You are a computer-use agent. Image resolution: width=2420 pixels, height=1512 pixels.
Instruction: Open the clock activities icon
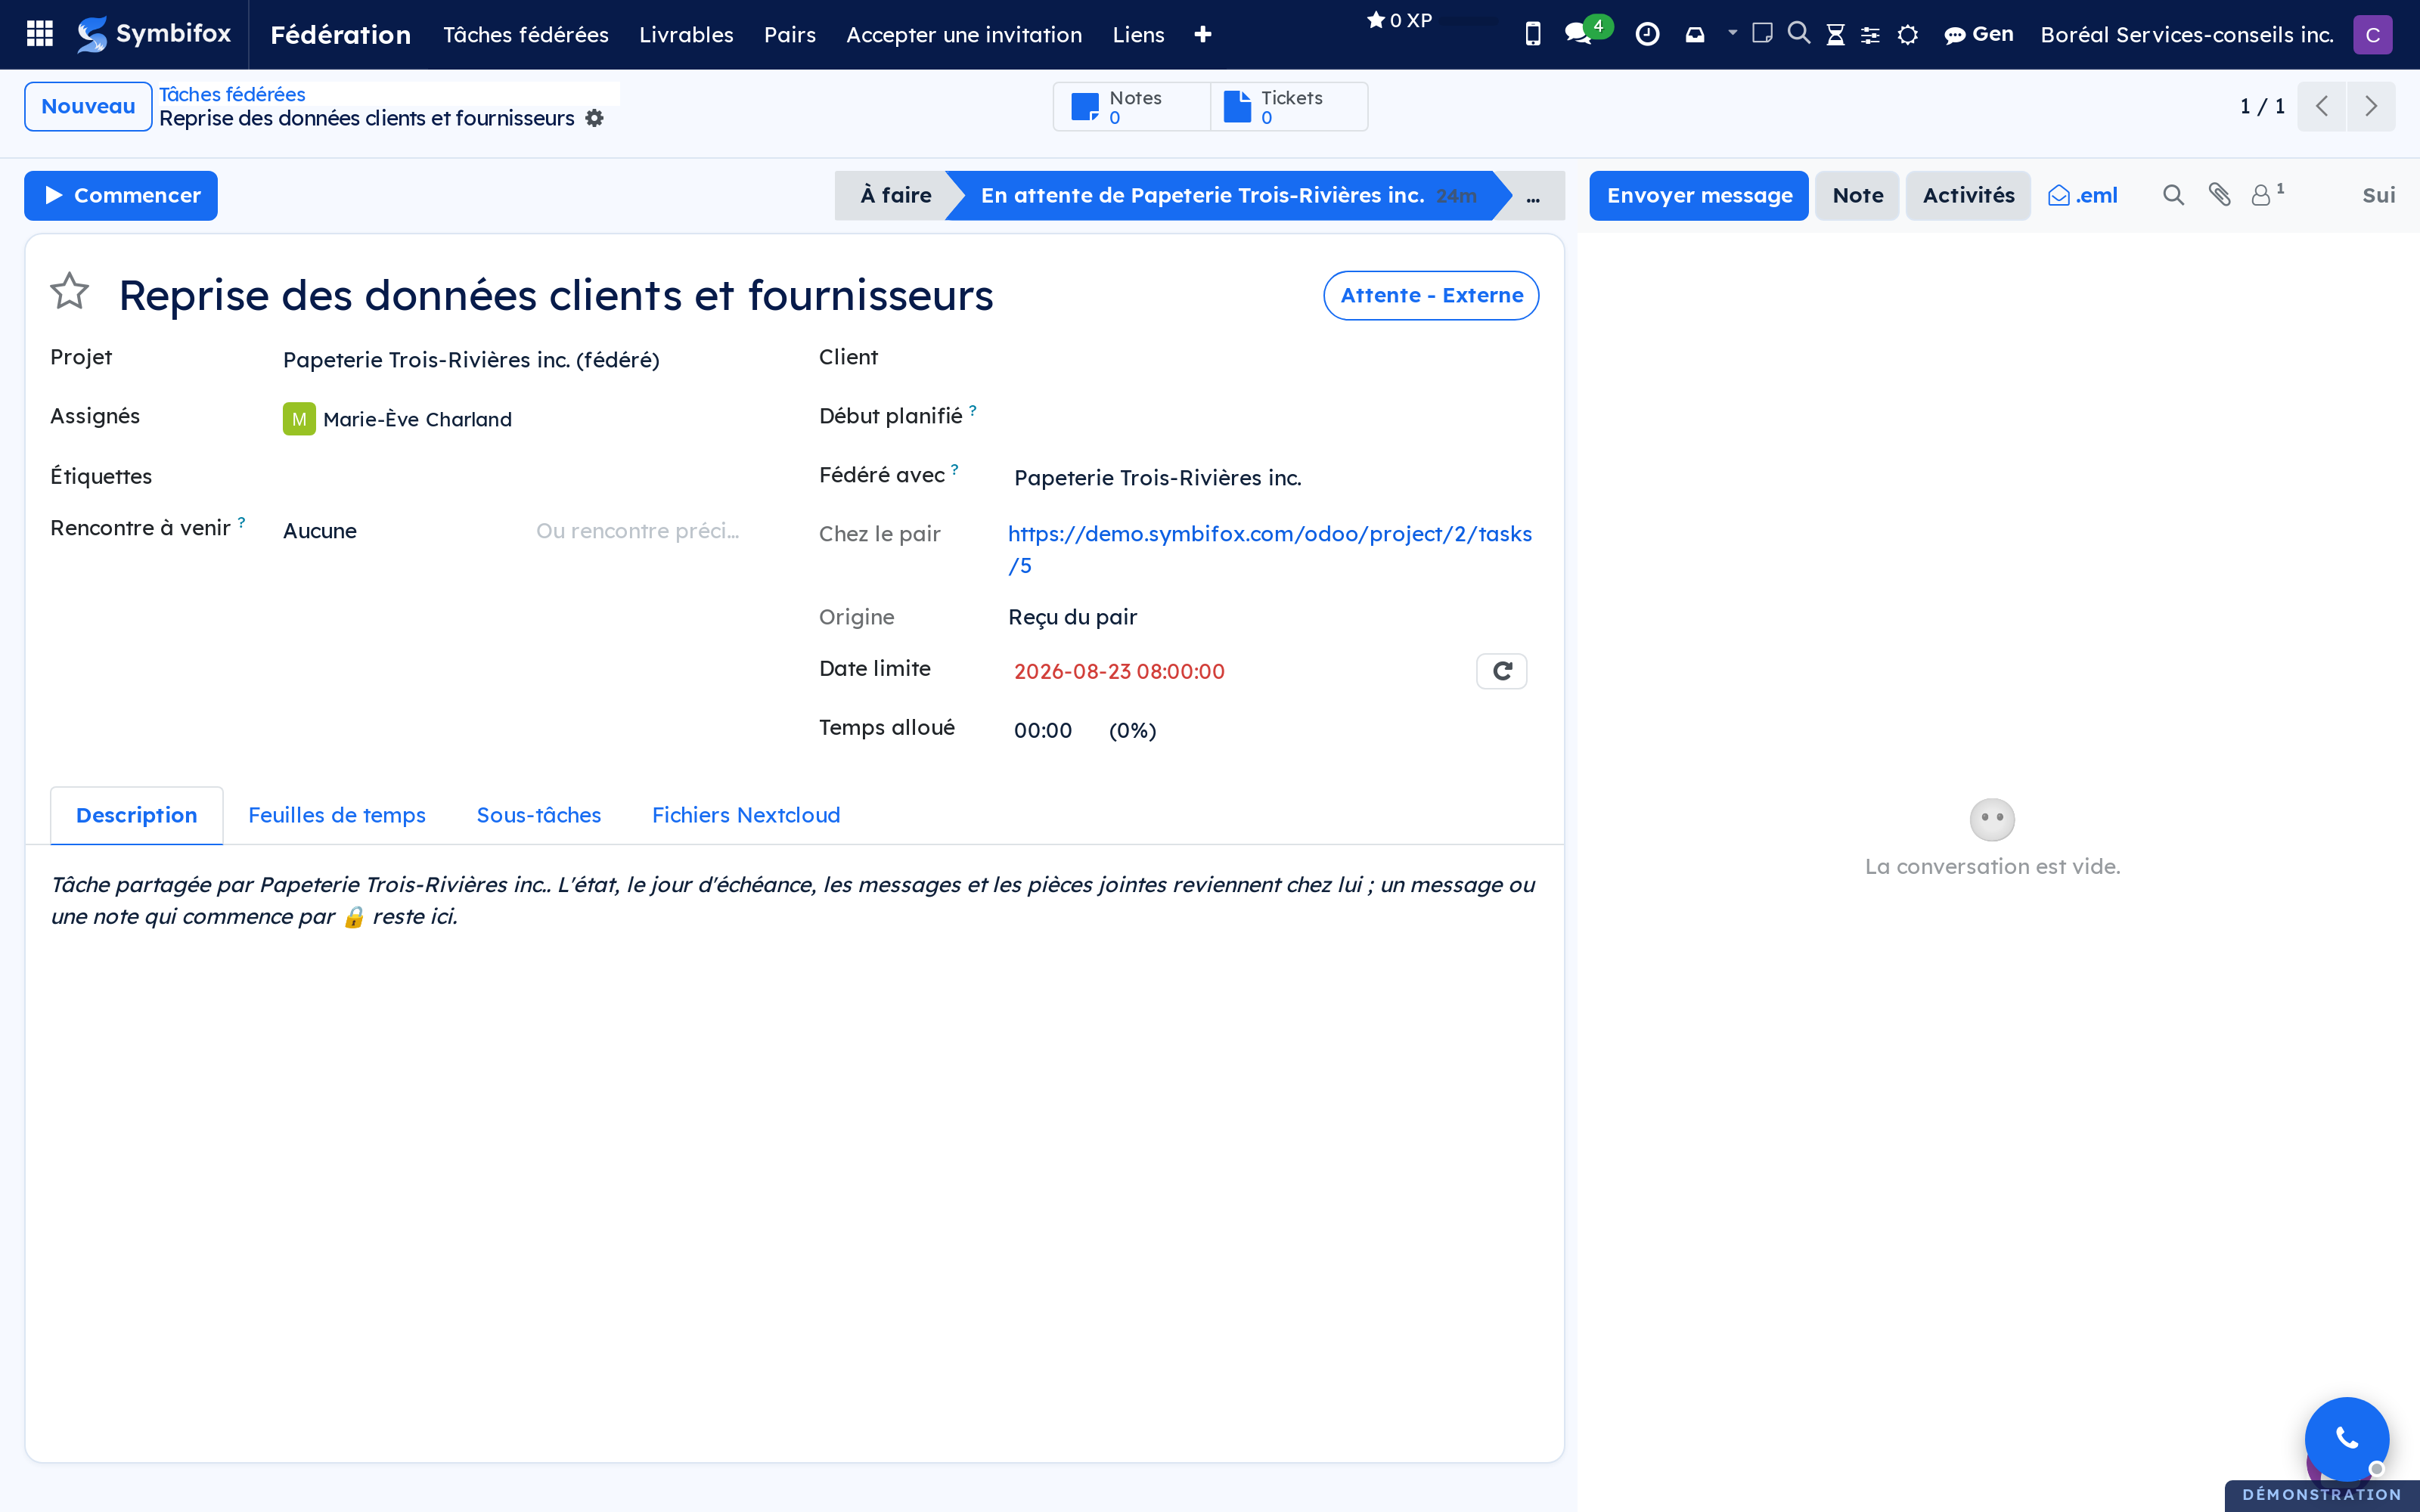(1647, 34)
